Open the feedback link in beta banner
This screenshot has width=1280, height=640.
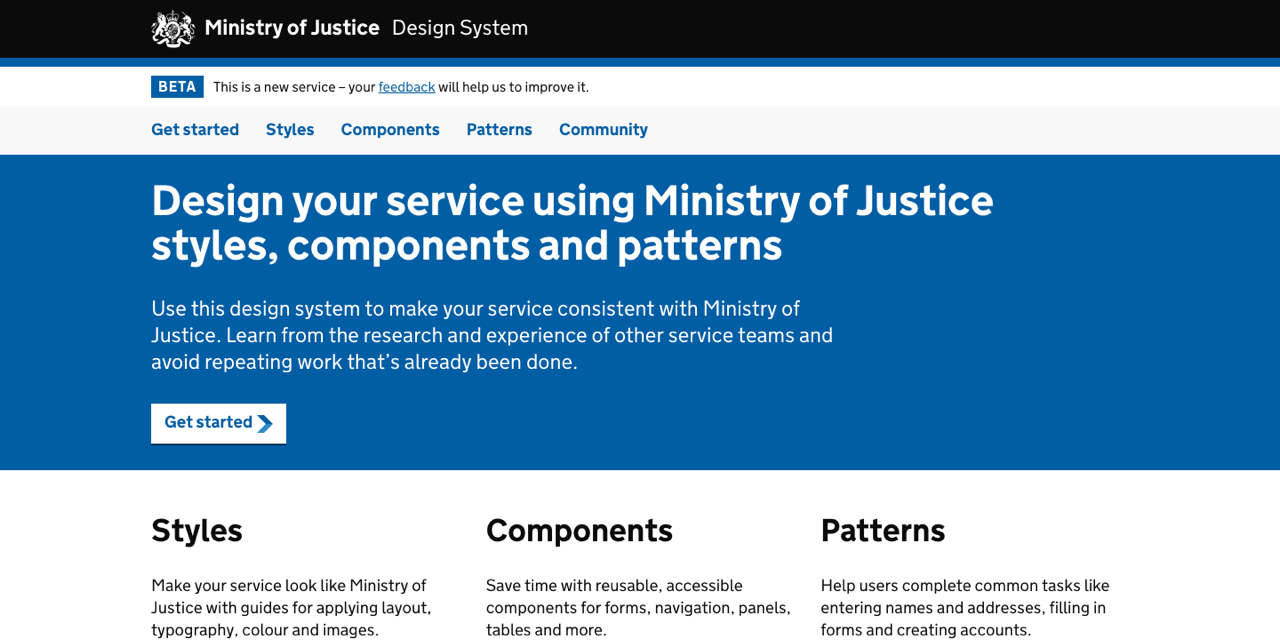(407, 87)
